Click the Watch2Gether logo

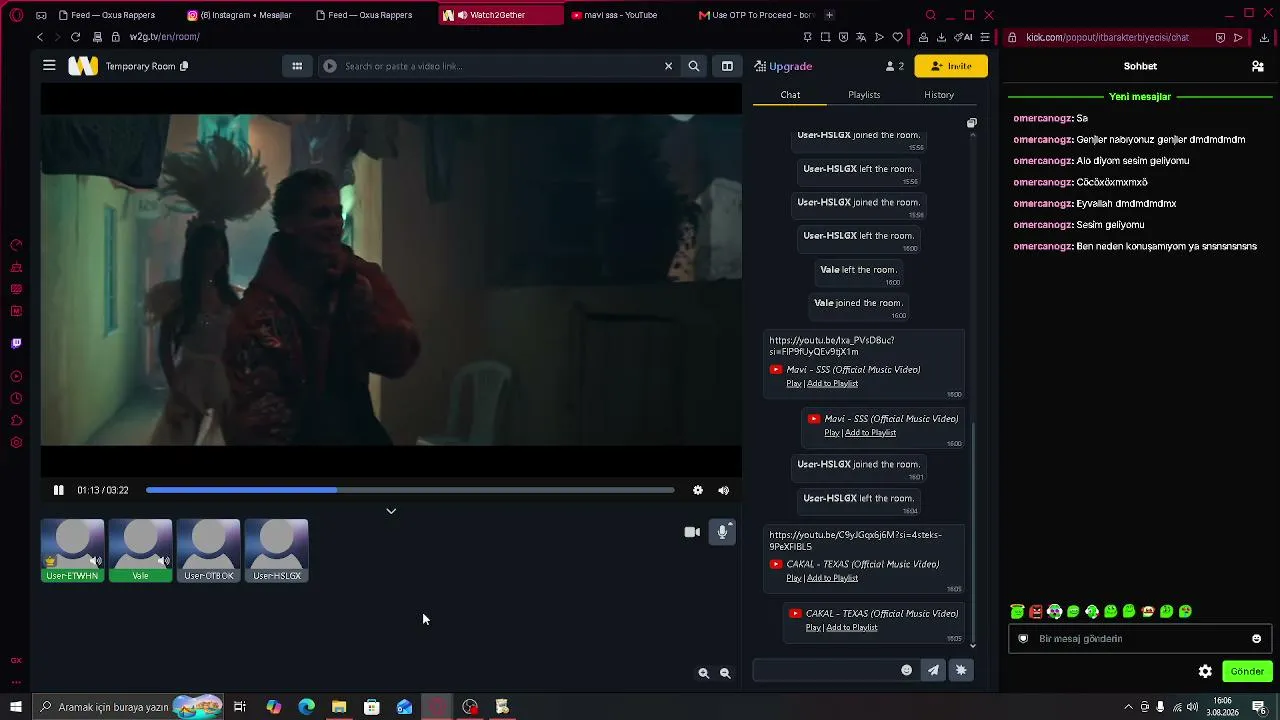83,66
